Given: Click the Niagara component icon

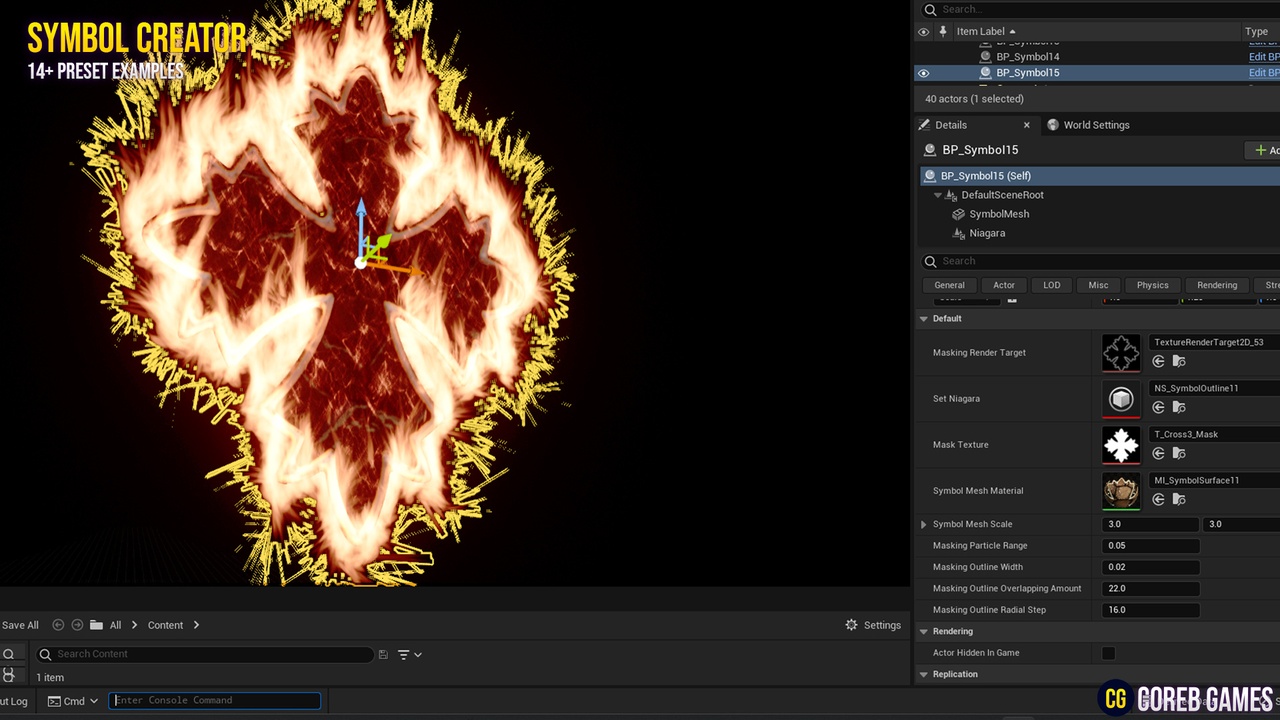Looking at the screenshot, I should coord(959,233).
